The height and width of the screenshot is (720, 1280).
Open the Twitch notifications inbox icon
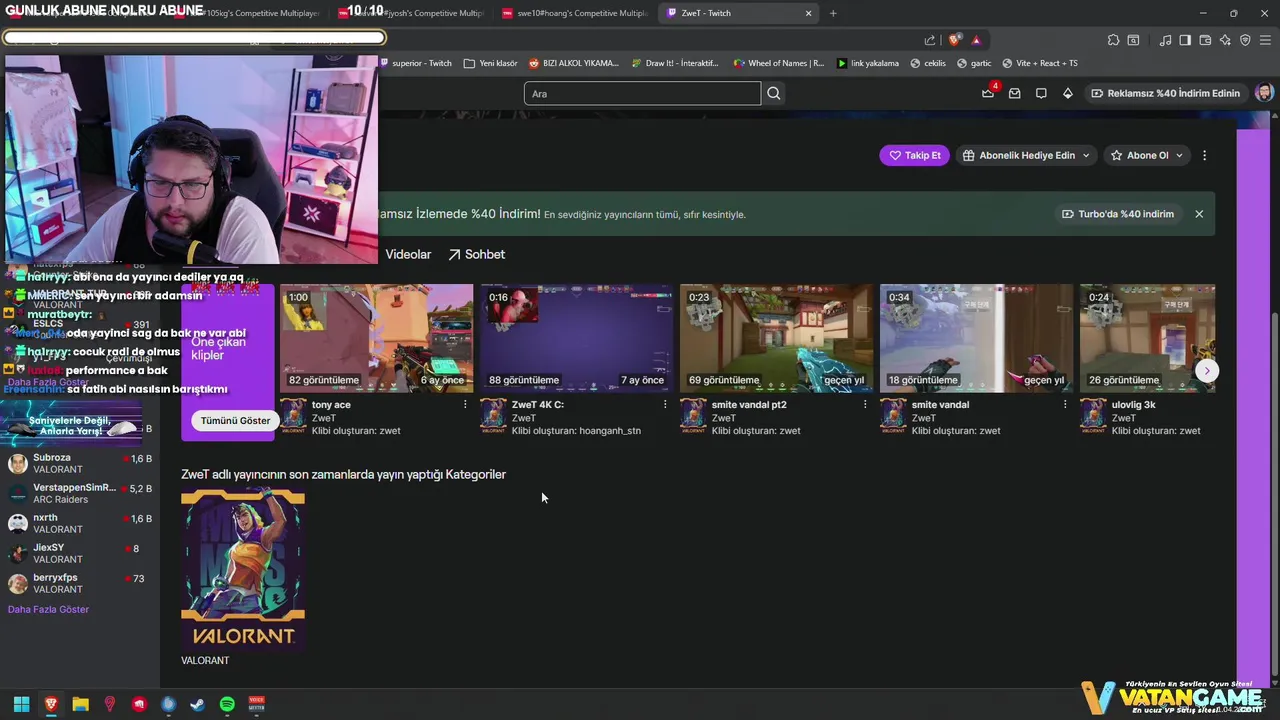pyautogui.click(x=1014, y=93)
